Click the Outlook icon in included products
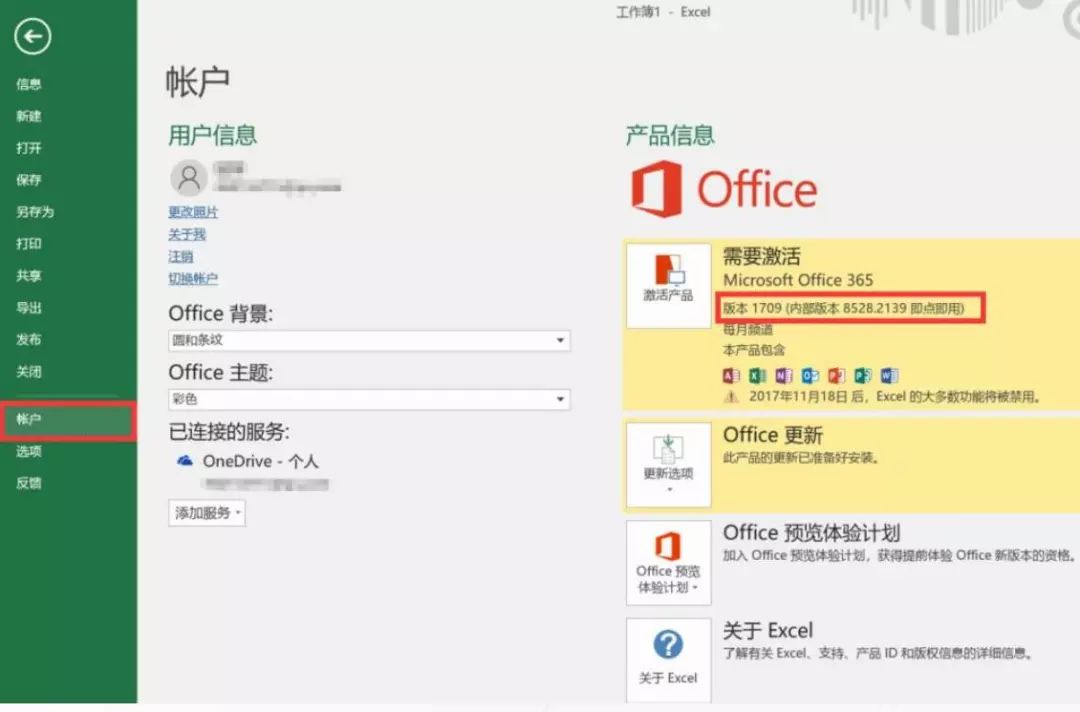1080x712 pixels. click(810, 376)
